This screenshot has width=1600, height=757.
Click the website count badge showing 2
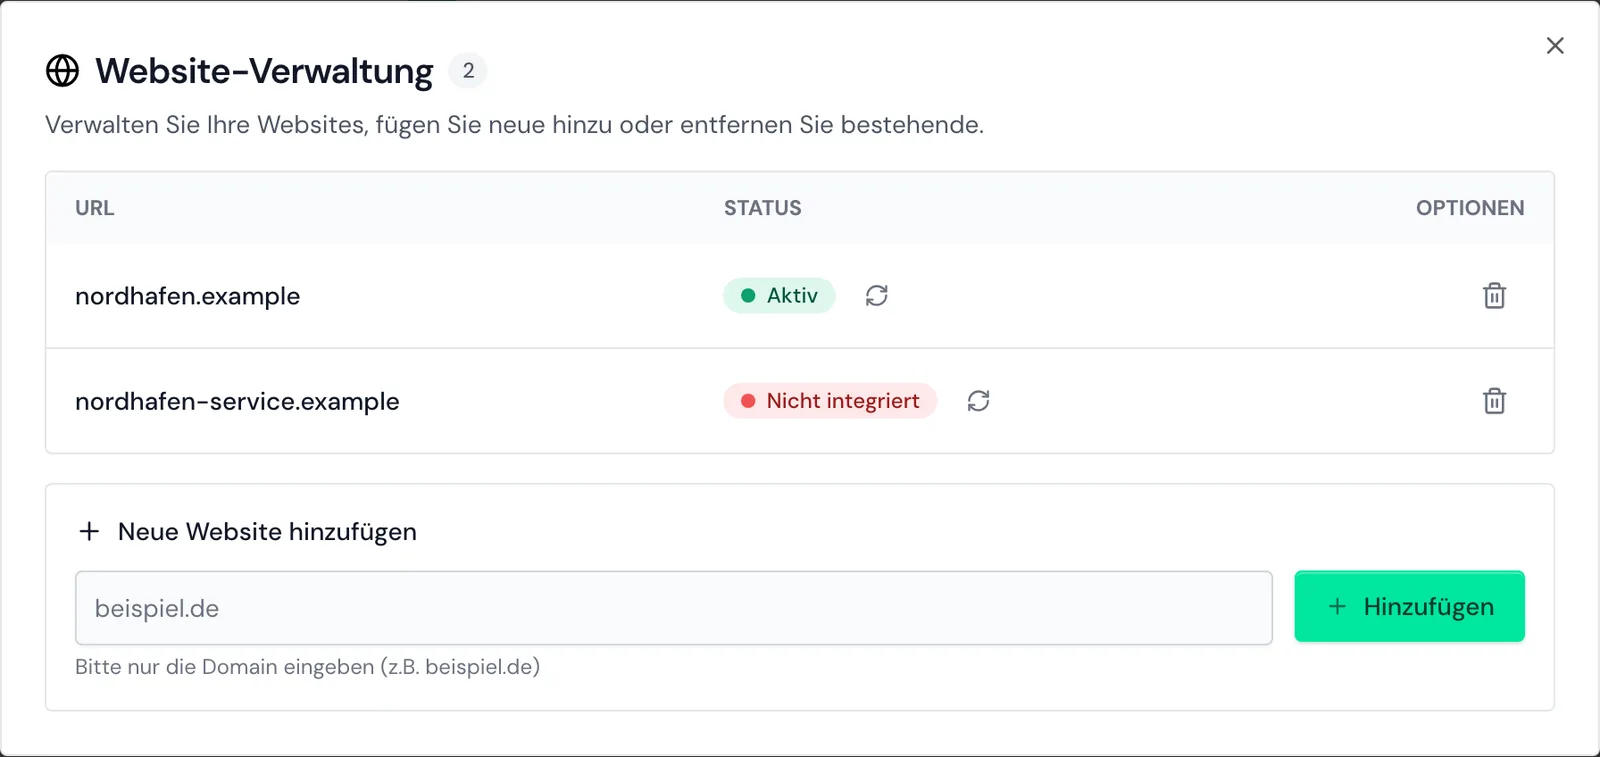coord(468,71)
